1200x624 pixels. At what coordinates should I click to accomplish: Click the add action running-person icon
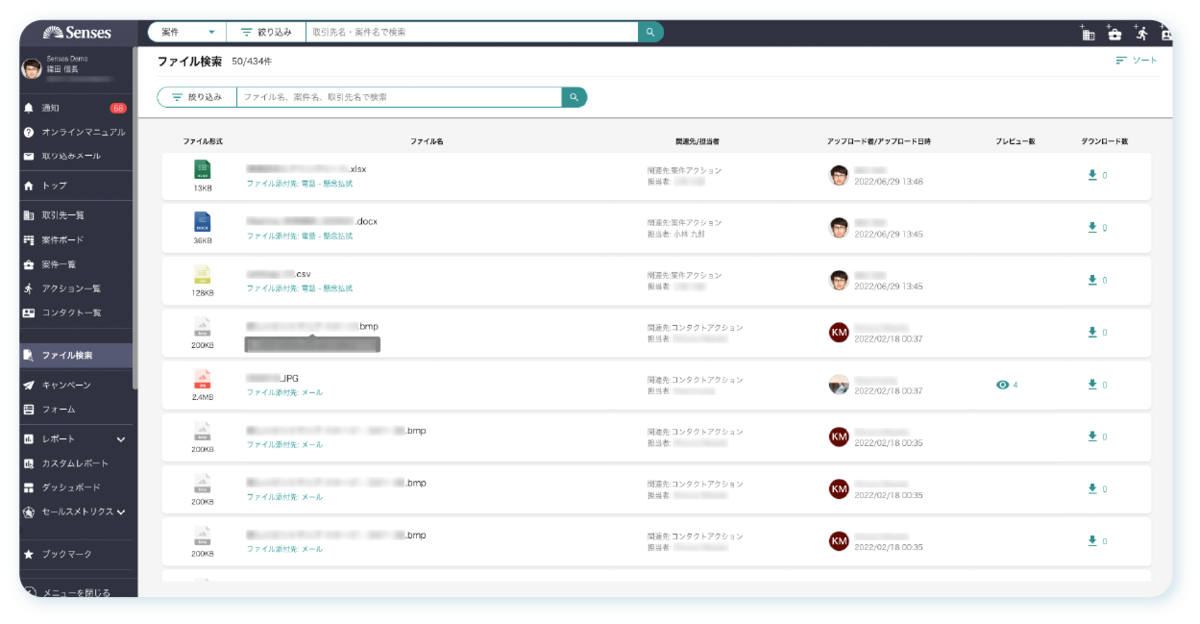1140,34
